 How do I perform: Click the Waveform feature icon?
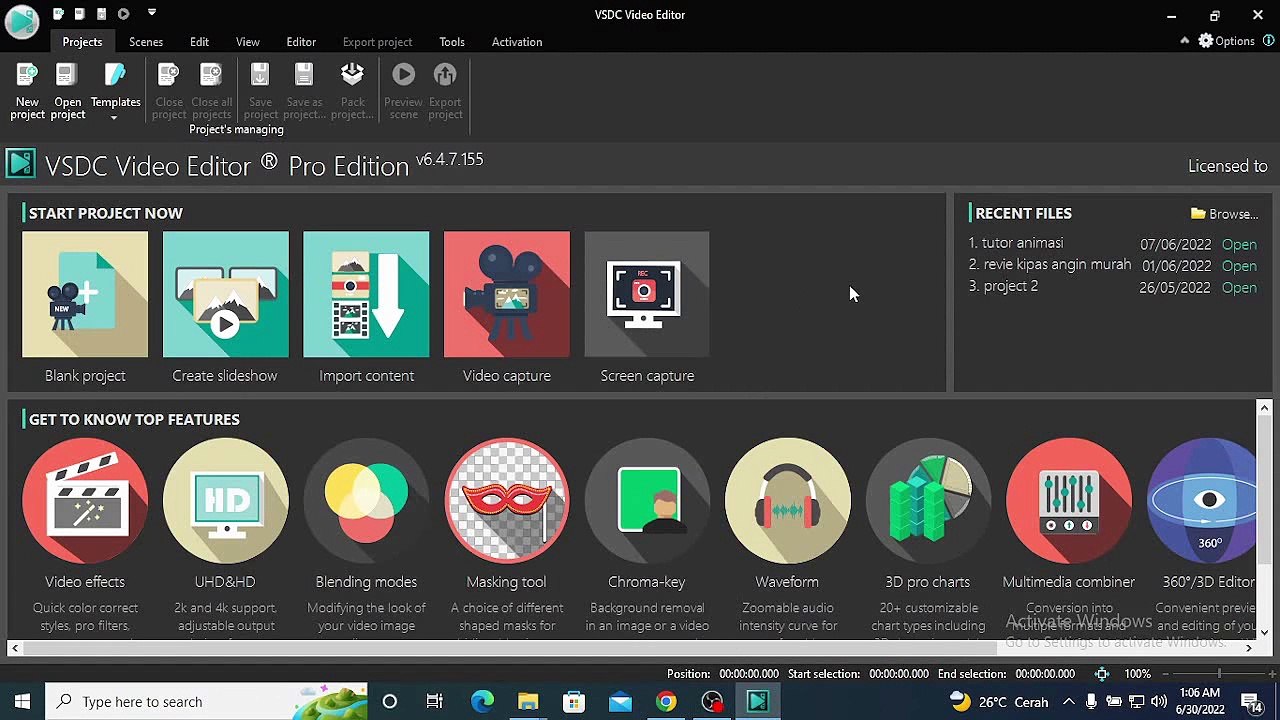788,501
